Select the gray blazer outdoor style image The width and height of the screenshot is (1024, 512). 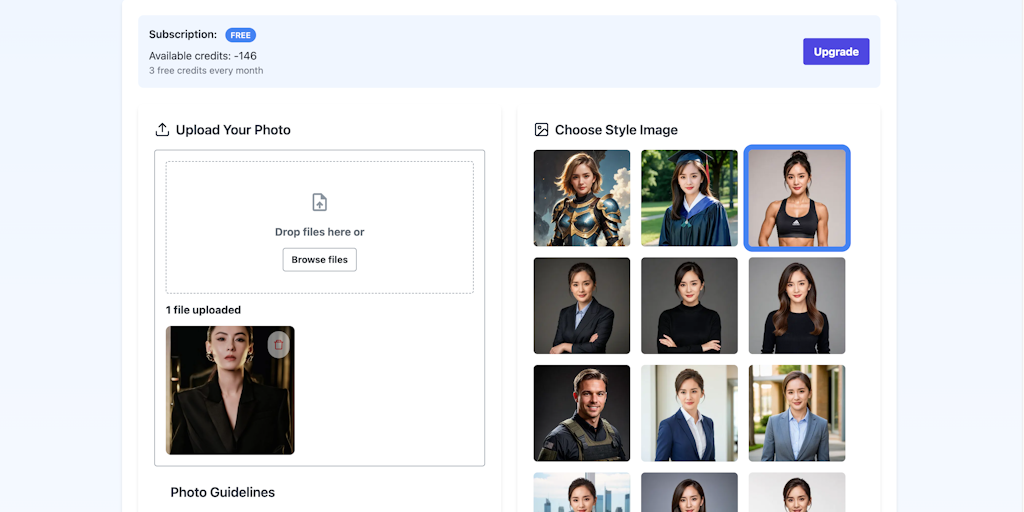click(x=797, y=413)
